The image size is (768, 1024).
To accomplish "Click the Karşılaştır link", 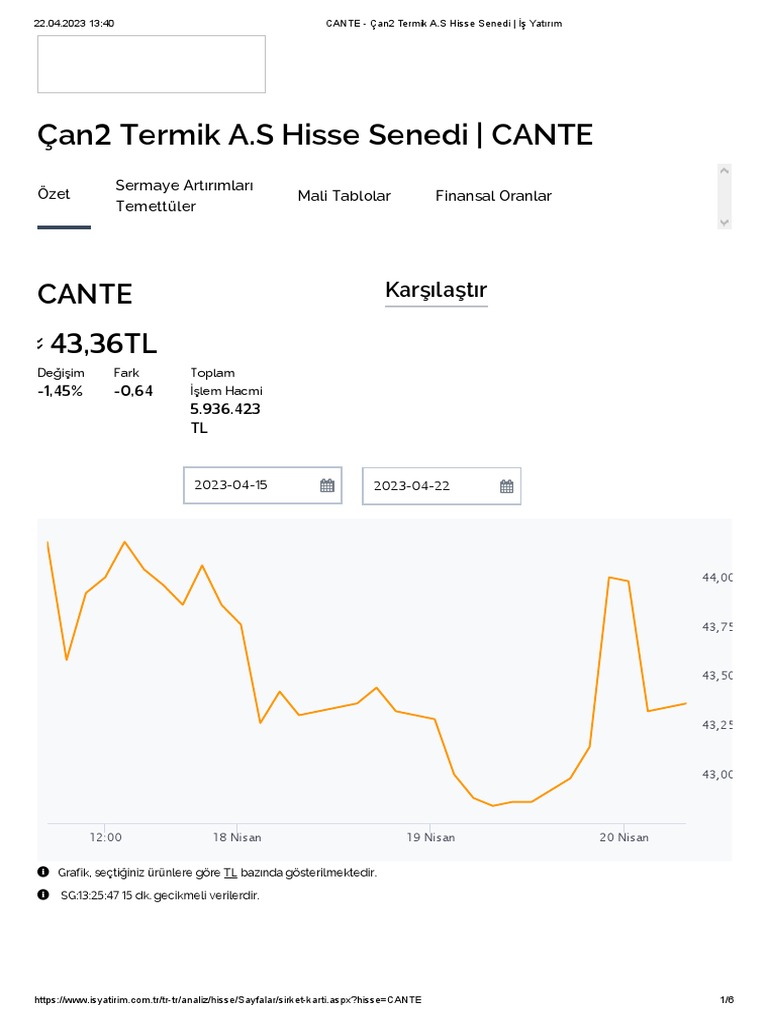I will point(436,291).
